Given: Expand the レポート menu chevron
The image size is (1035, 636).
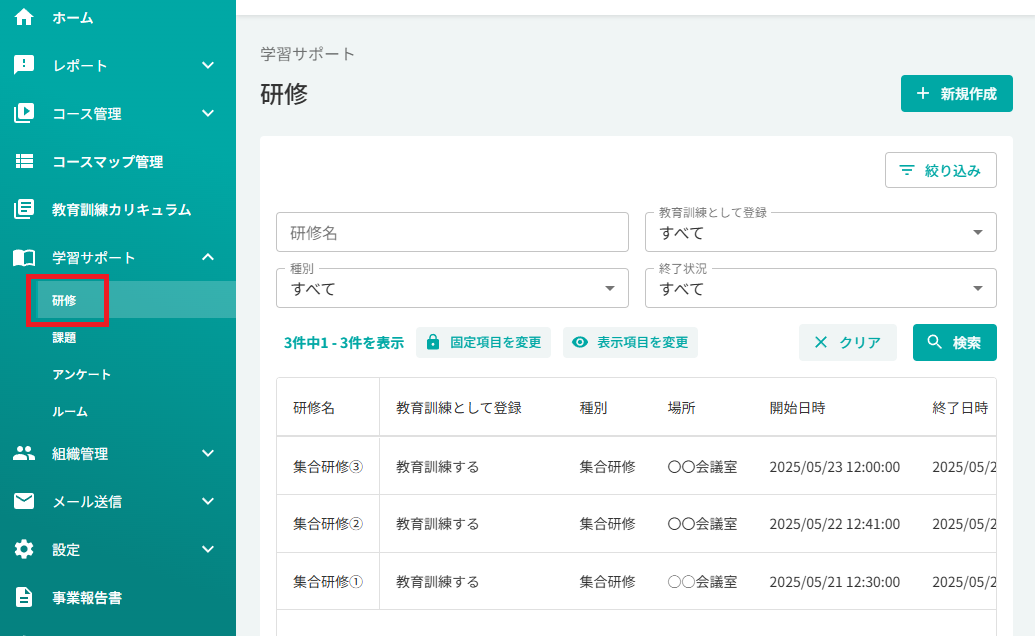Looking at the screenshot, I should [208, 65].
